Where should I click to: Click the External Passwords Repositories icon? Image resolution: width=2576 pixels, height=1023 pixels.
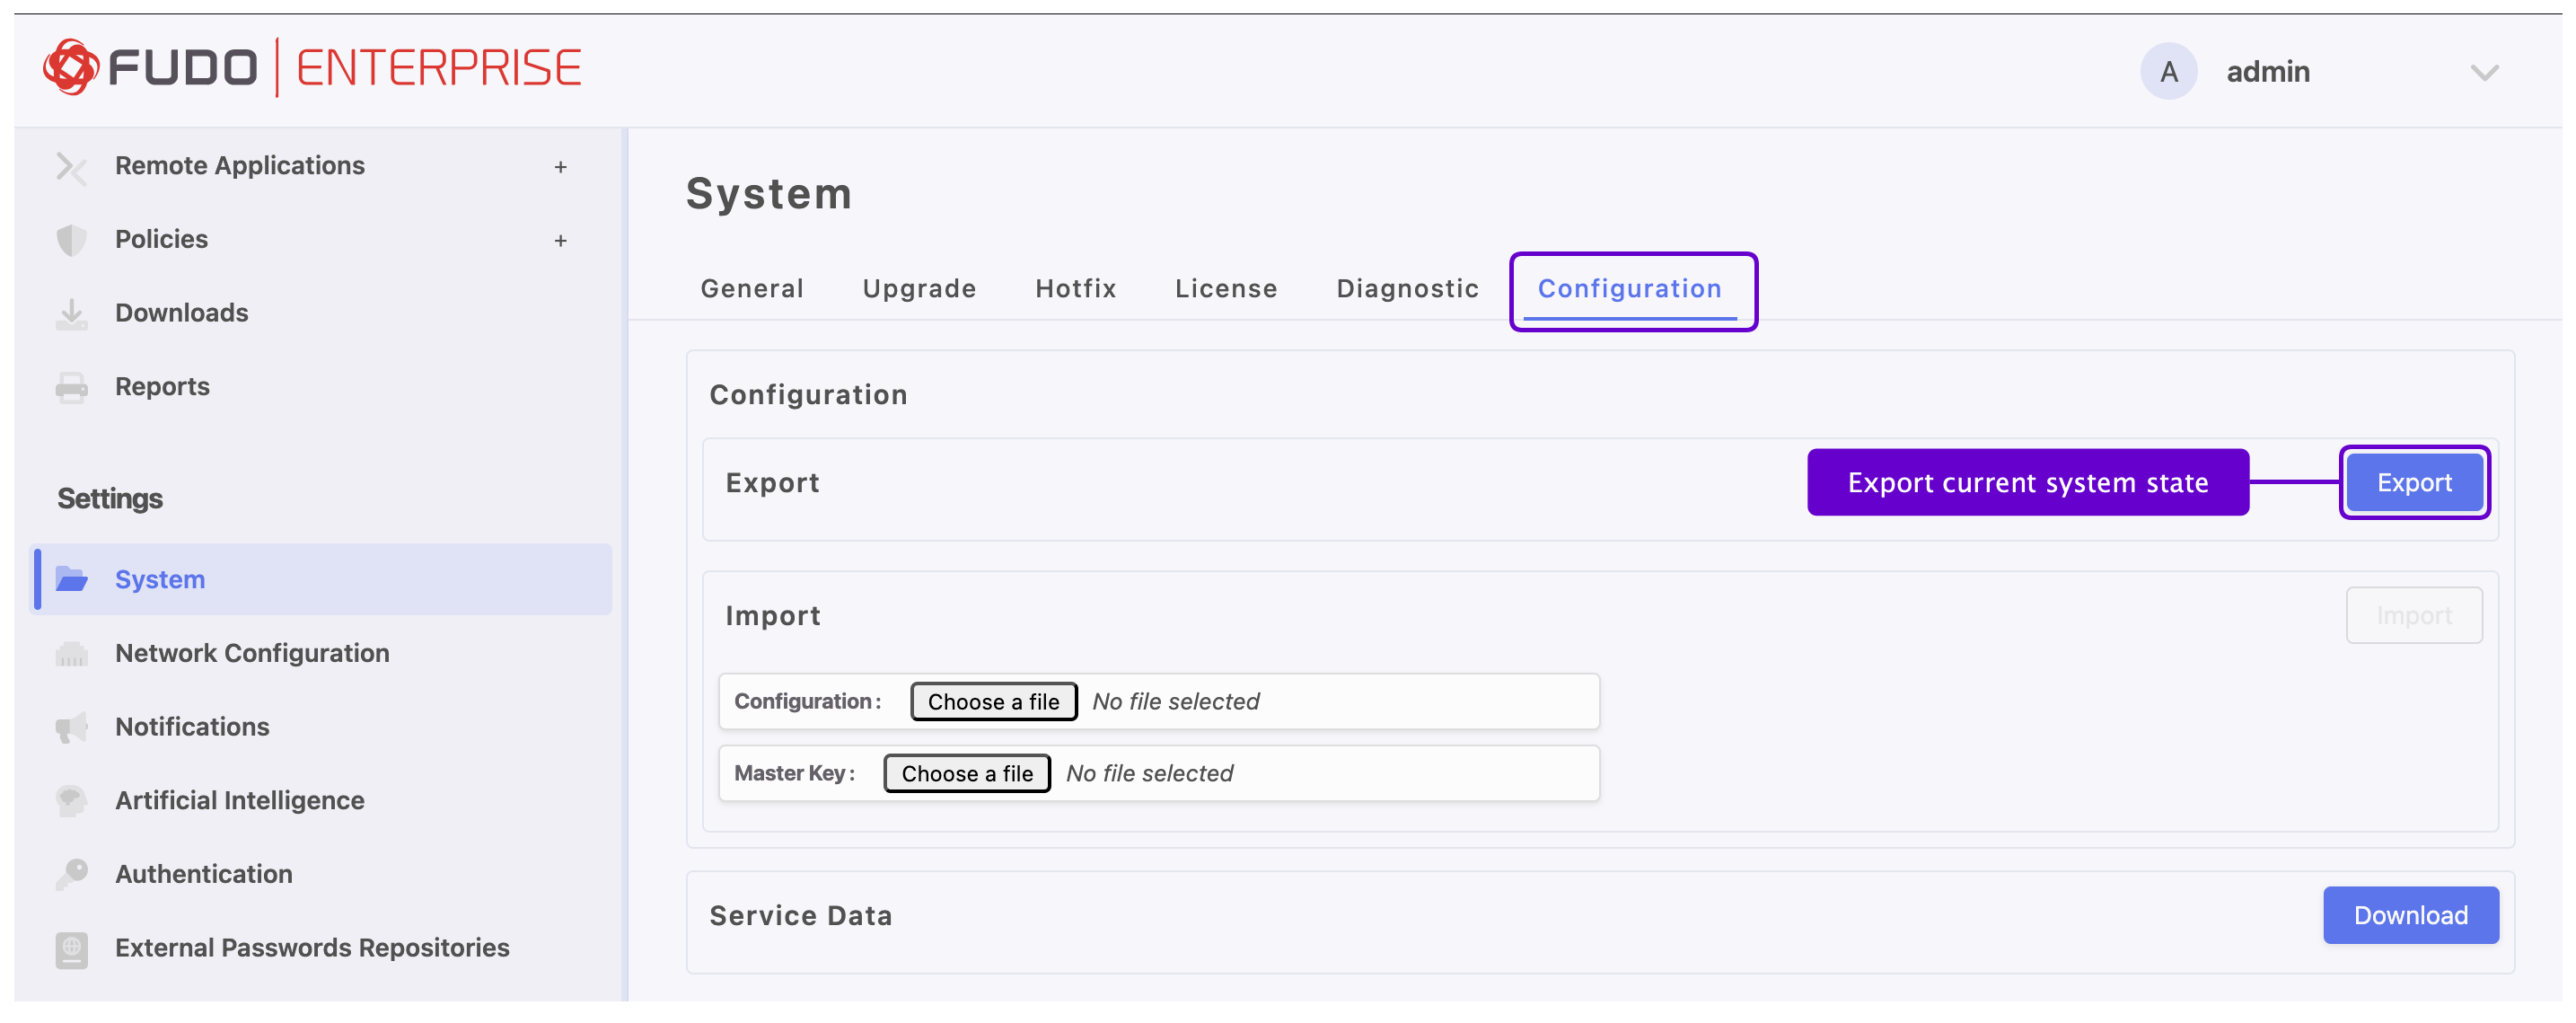tap(71, 948)
